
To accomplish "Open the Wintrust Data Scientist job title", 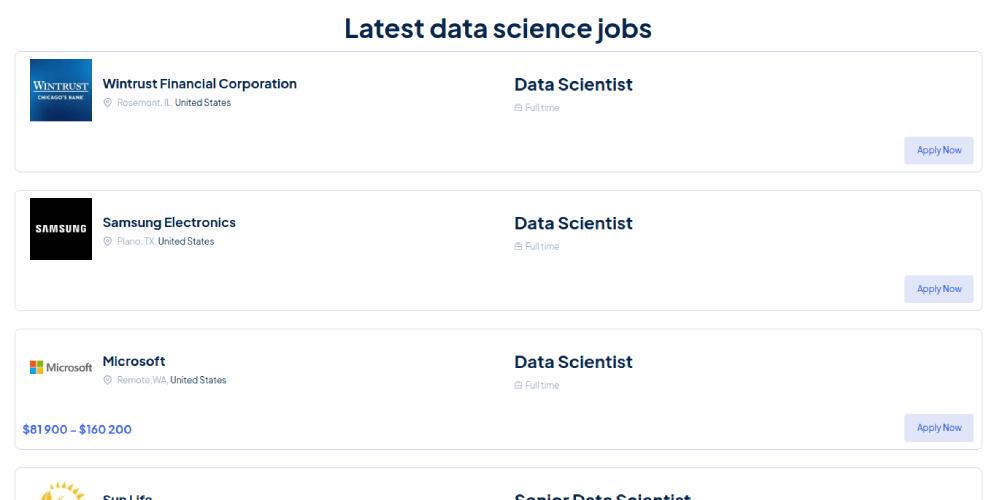I will (x=573, y=85).
